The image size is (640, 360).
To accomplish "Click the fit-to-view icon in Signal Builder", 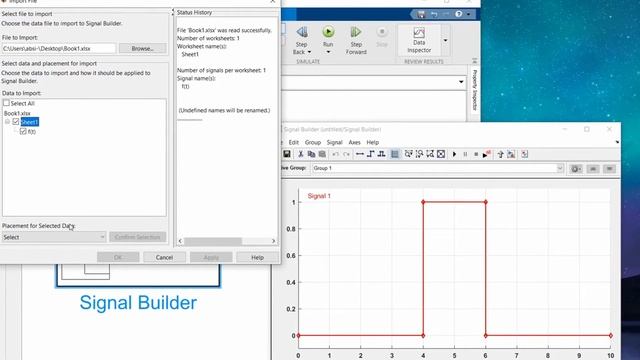I will (441, 154).
